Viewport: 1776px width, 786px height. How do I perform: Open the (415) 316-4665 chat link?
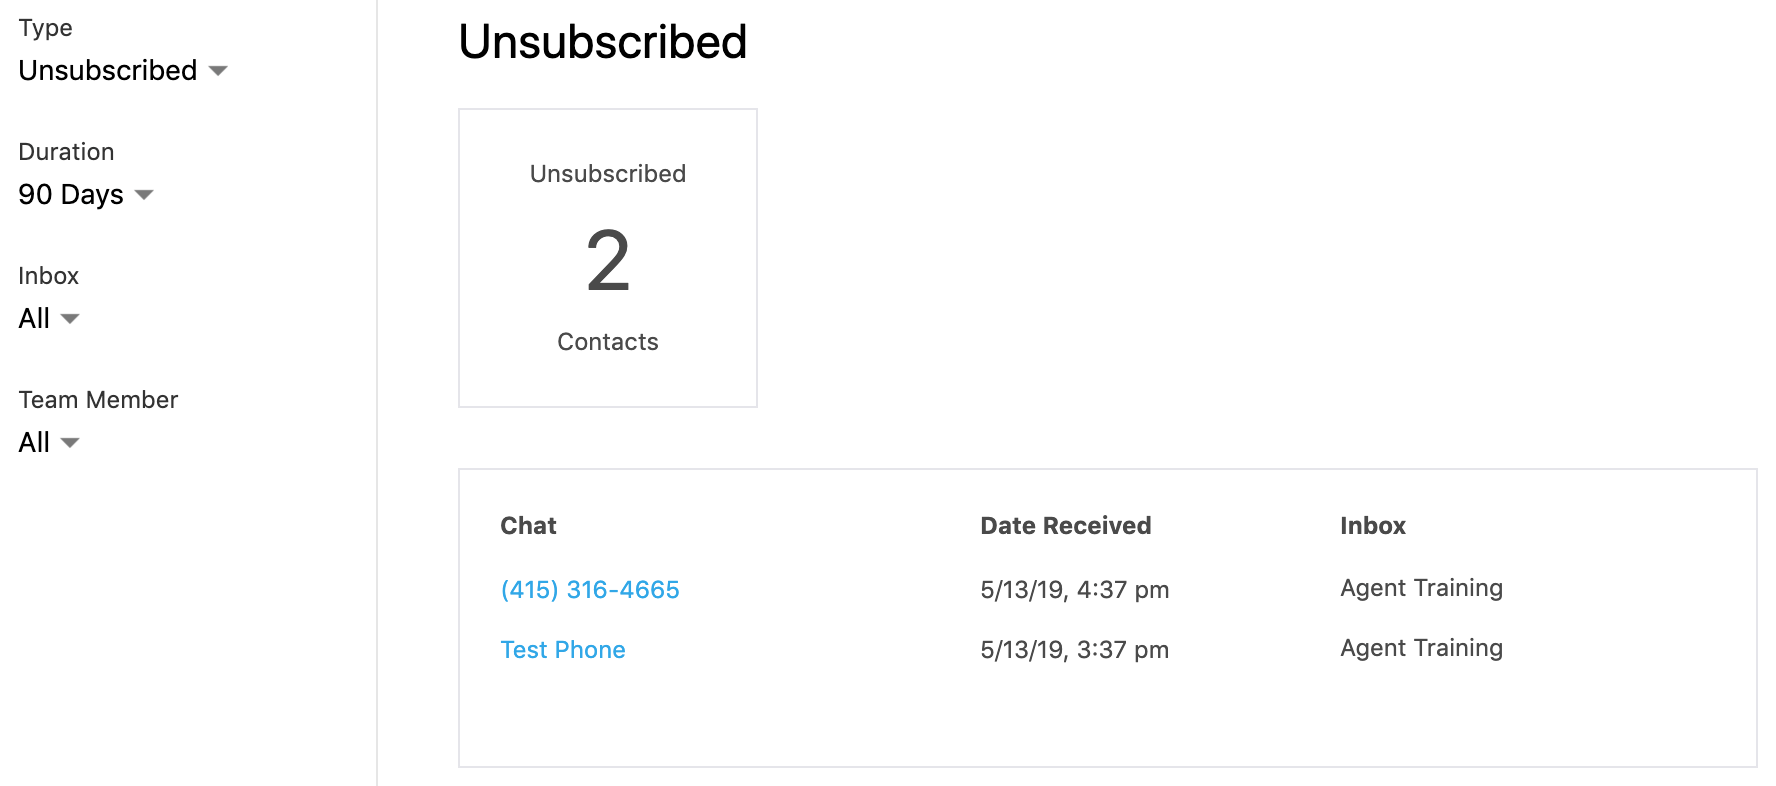pos(590,590)
